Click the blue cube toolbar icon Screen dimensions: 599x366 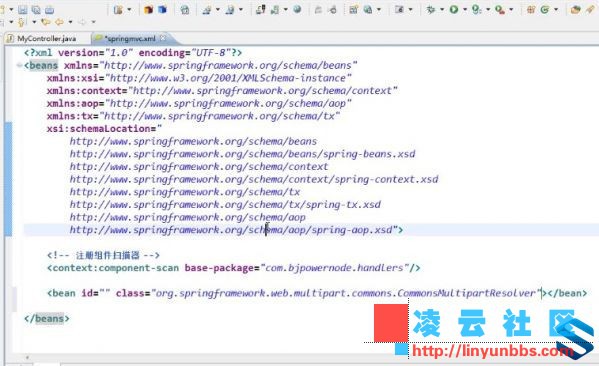tap(162, 10)
